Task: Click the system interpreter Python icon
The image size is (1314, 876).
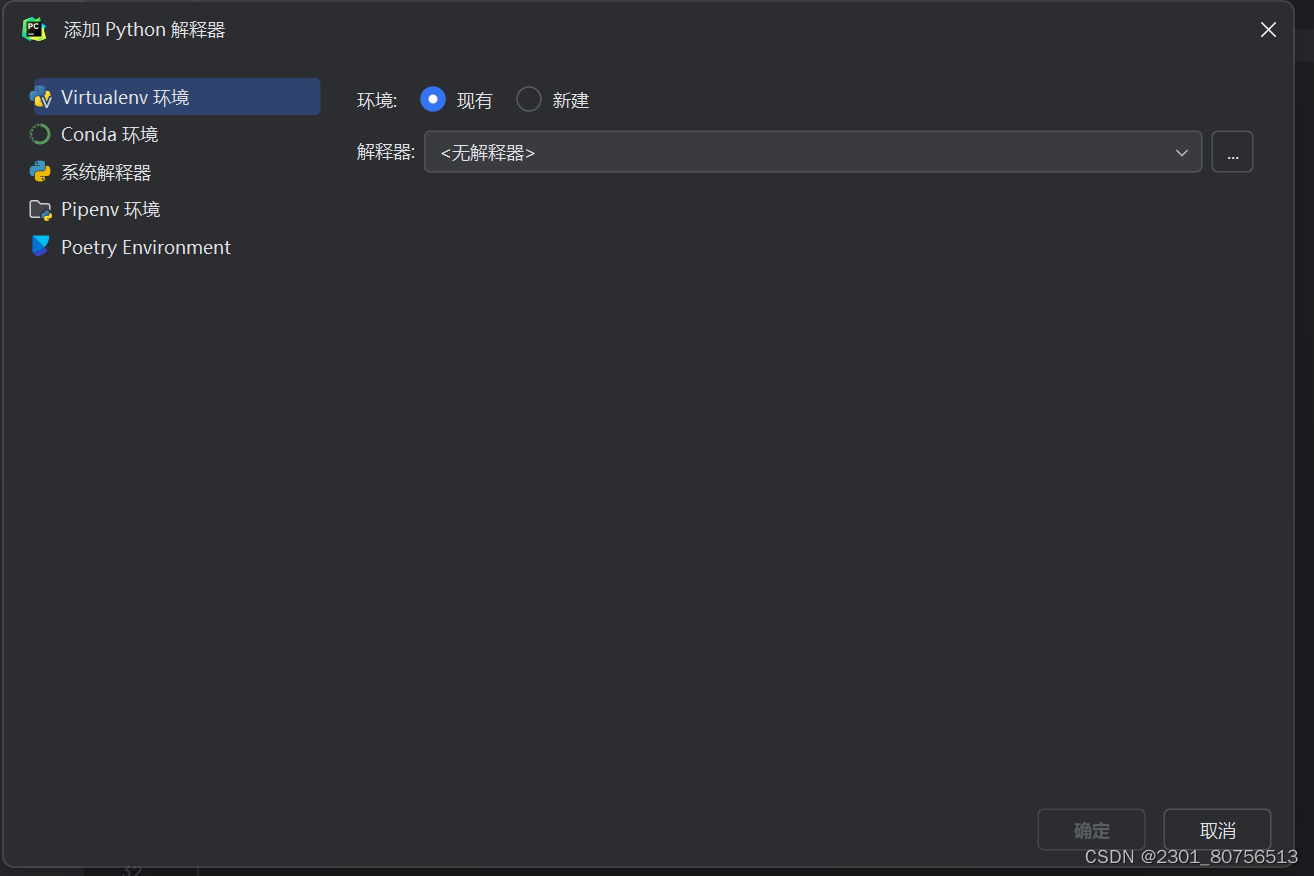Action: coord(40,172)
